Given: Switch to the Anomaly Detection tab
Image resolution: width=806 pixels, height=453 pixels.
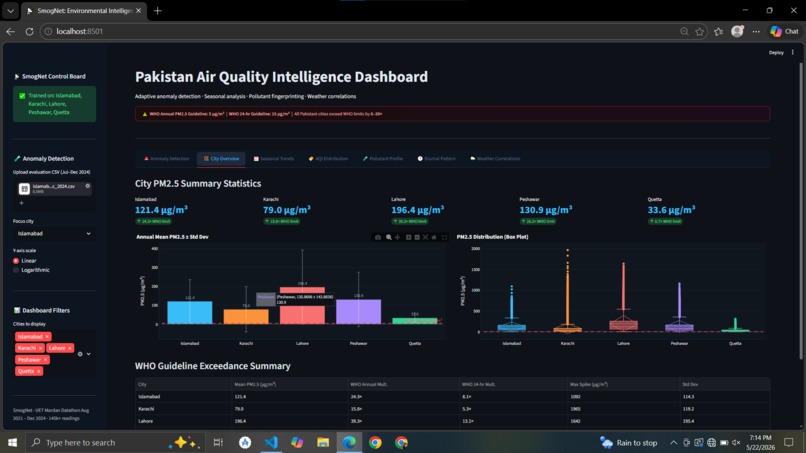Looking at the screenshot, I should pos(167,159).
